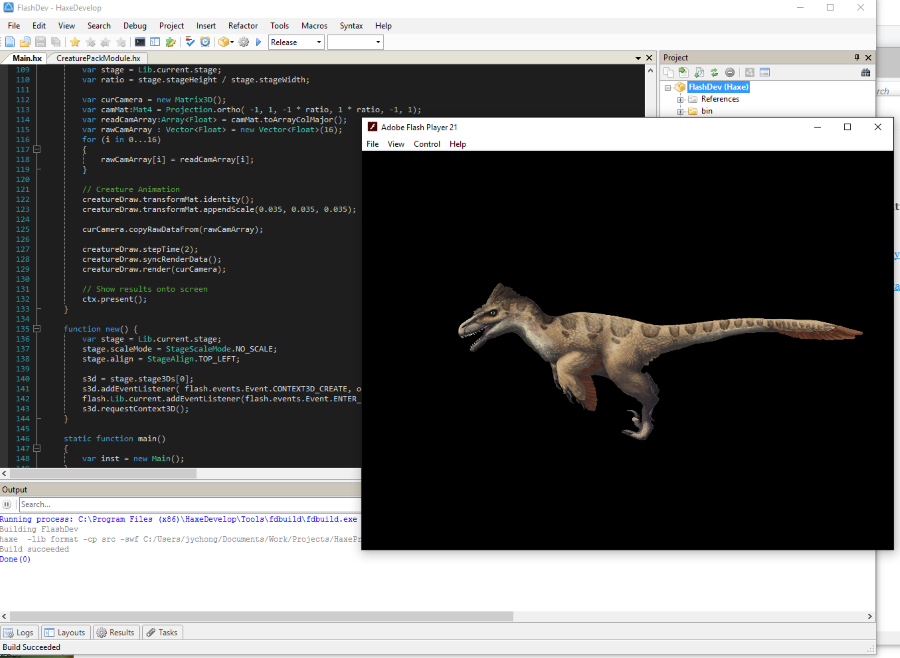Open the Refactor menu
The height and width of the screenshot is (658, 900).
tap(242, 26)
